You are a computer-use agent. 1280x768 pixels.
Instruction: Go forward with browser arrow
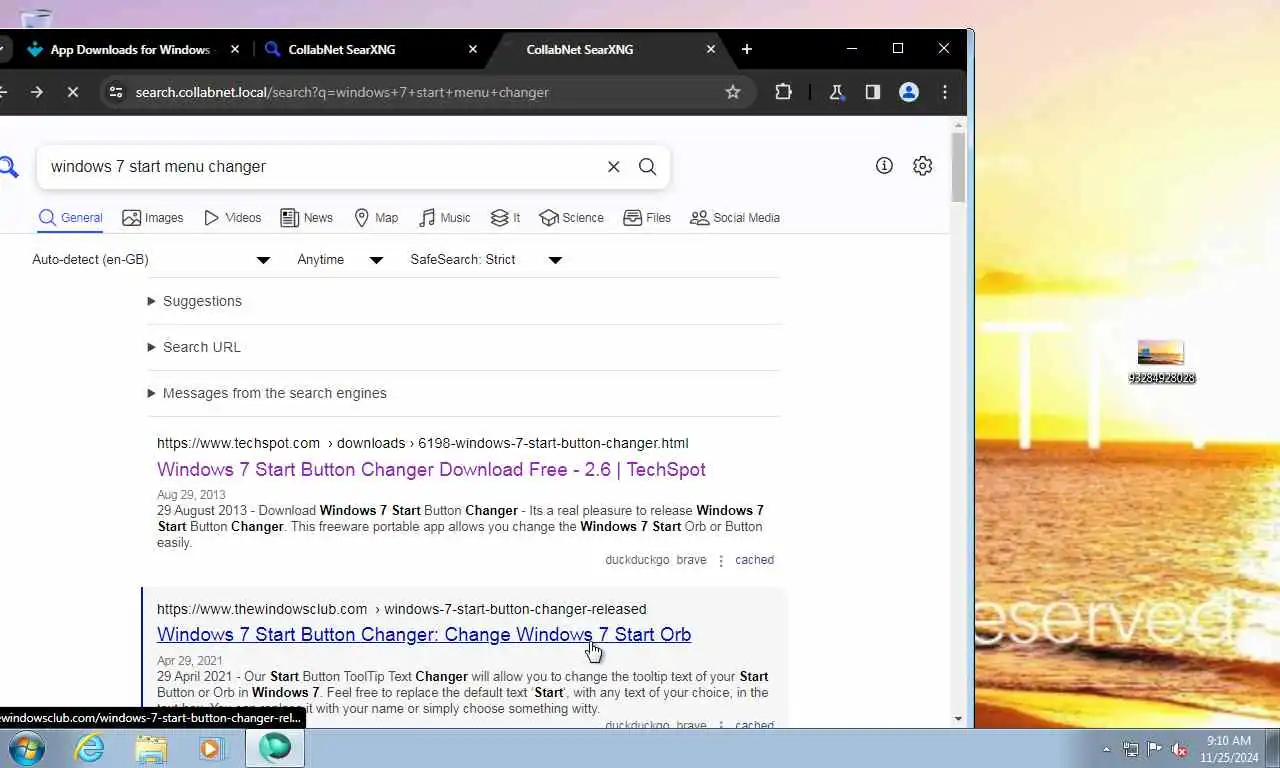37,92
